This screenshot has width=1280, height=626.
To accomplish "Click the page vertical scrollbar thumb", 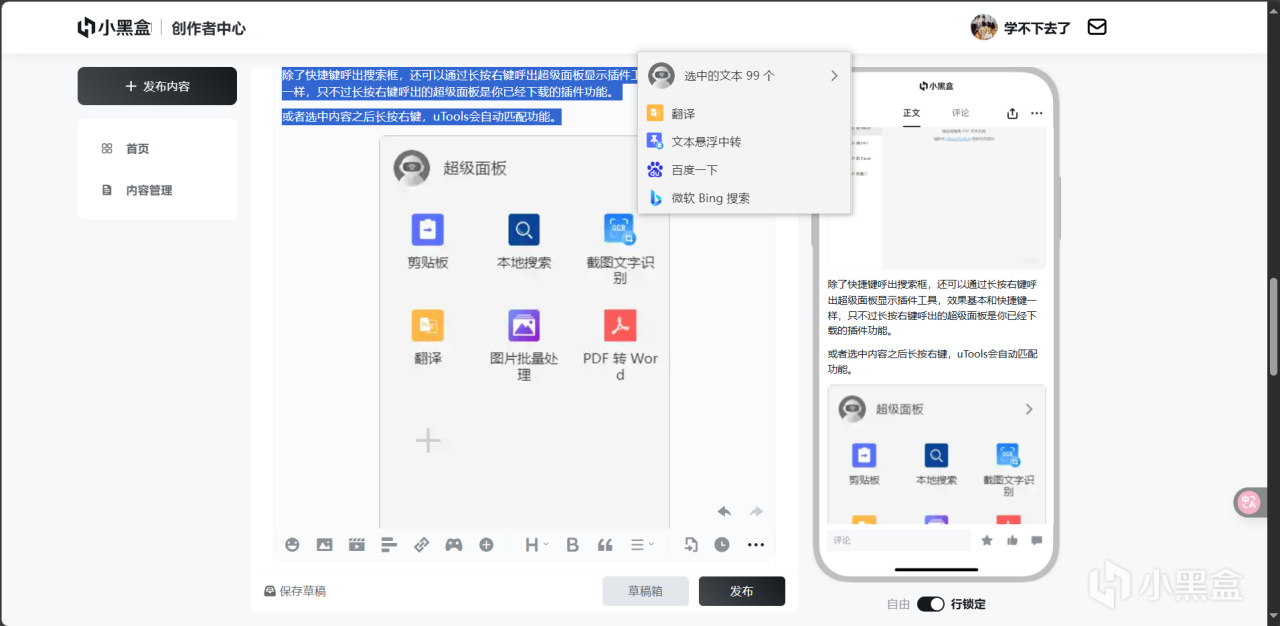I will click(x=1273, y=326).
